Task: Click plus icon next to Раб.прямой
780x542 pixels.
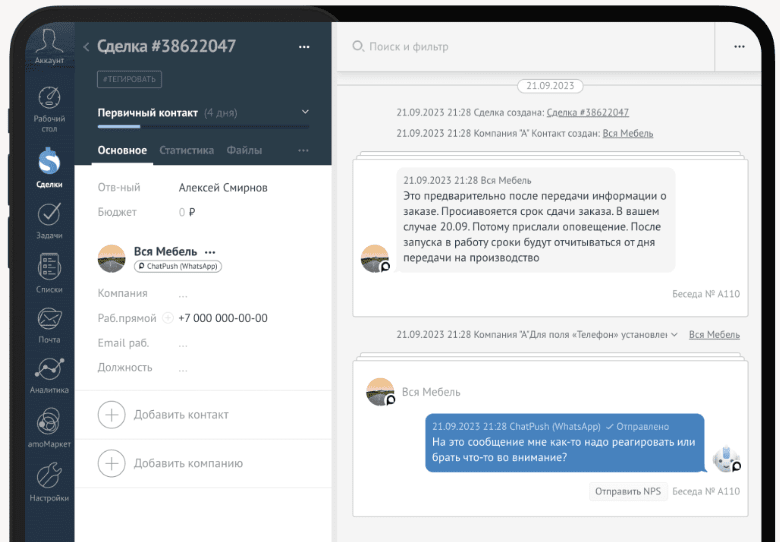Action: [x=168, y=318]
